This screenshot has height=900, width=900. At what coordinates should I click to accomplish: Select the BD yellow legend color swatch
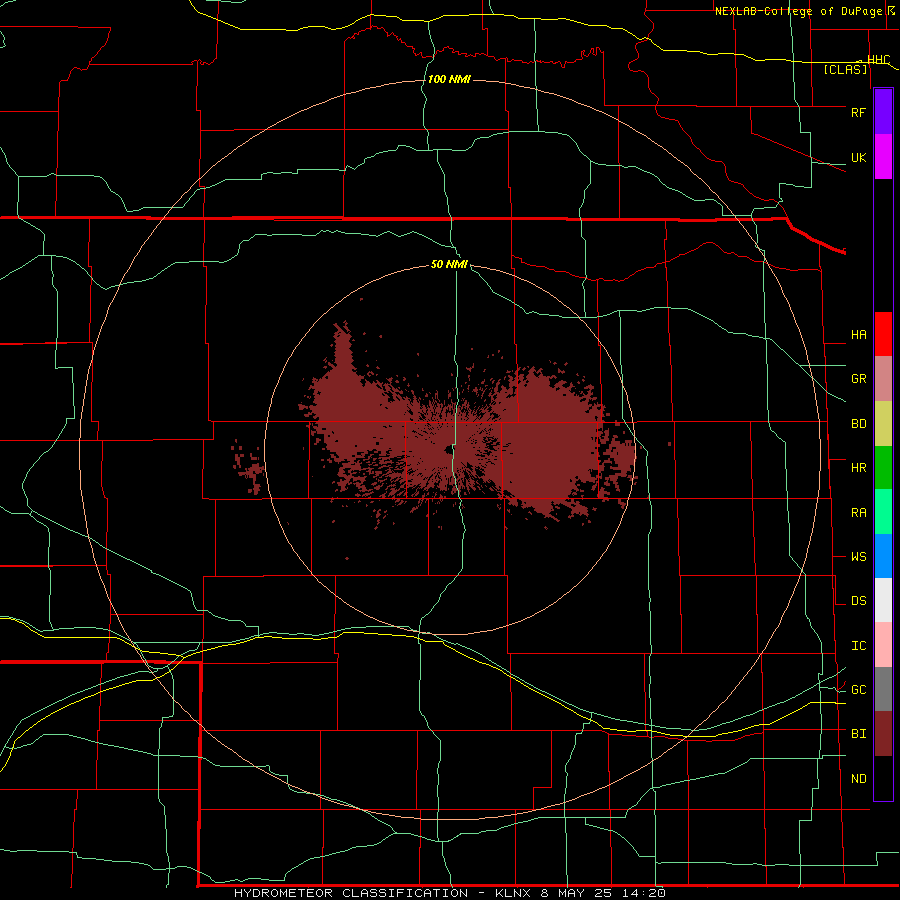(x=883, y=424)
